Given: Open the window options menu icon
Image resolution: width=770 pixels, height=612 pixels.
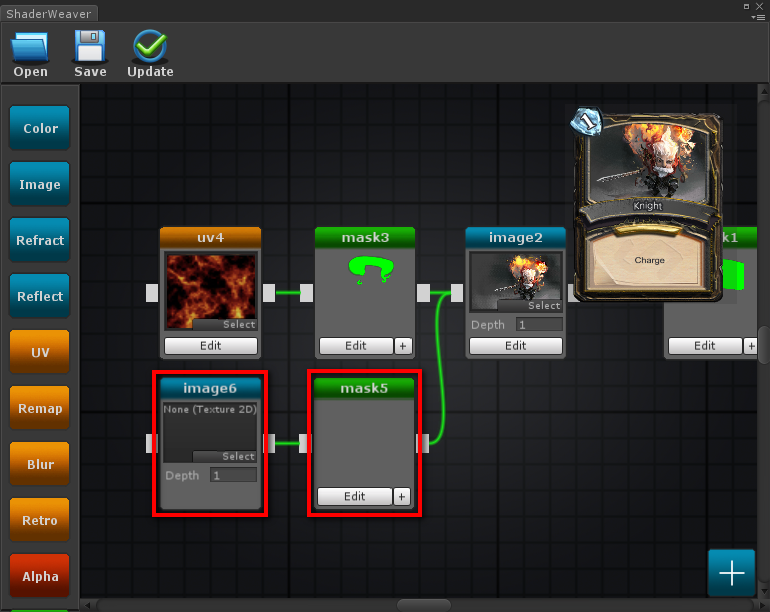Looking at the screenshot, I should coord(758,17).
